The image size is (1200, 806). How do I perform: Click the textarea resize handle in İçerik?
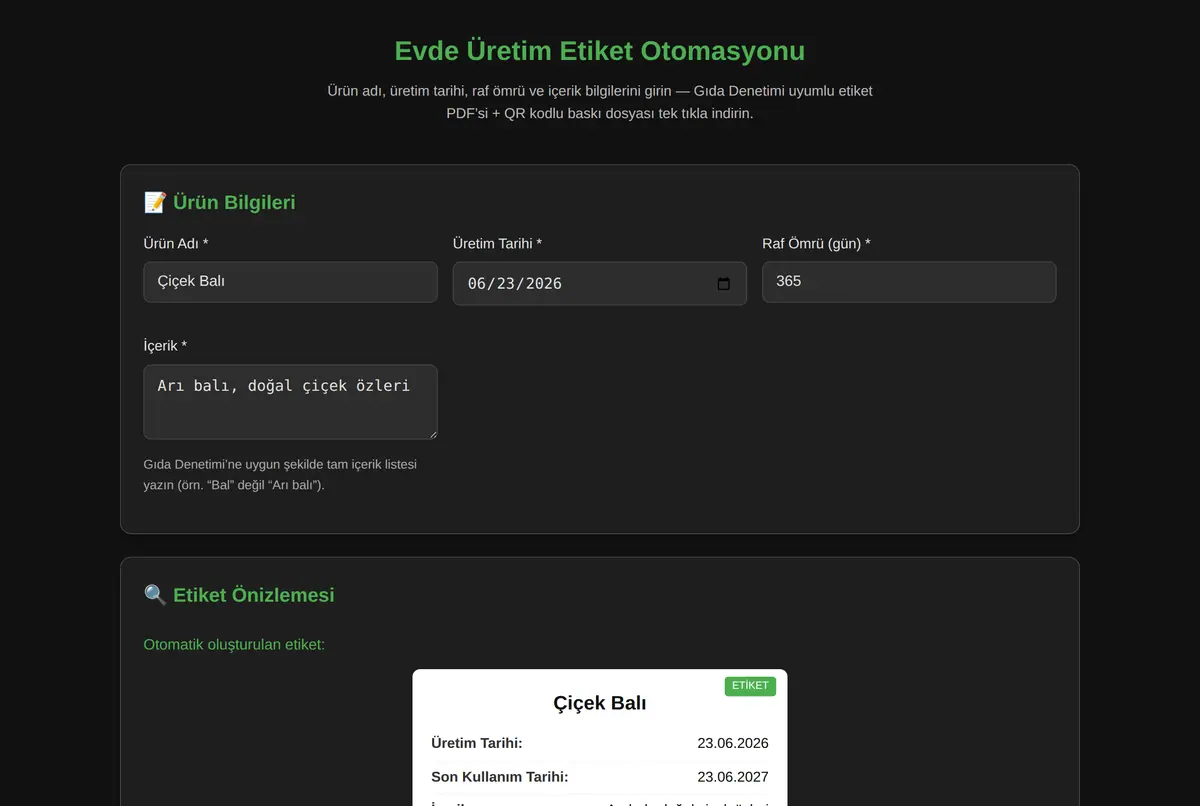pyautogui.click(x=431, y=433)
